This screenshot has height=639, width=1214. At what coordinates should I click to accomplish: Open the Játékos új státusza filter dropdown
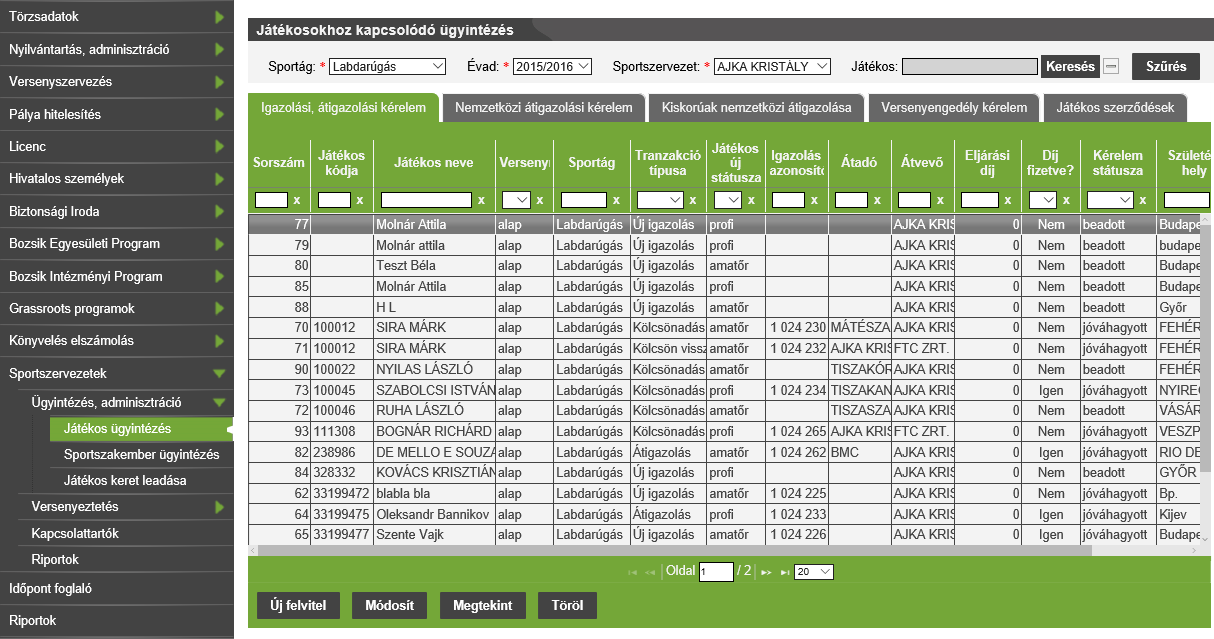coord(728,200)
